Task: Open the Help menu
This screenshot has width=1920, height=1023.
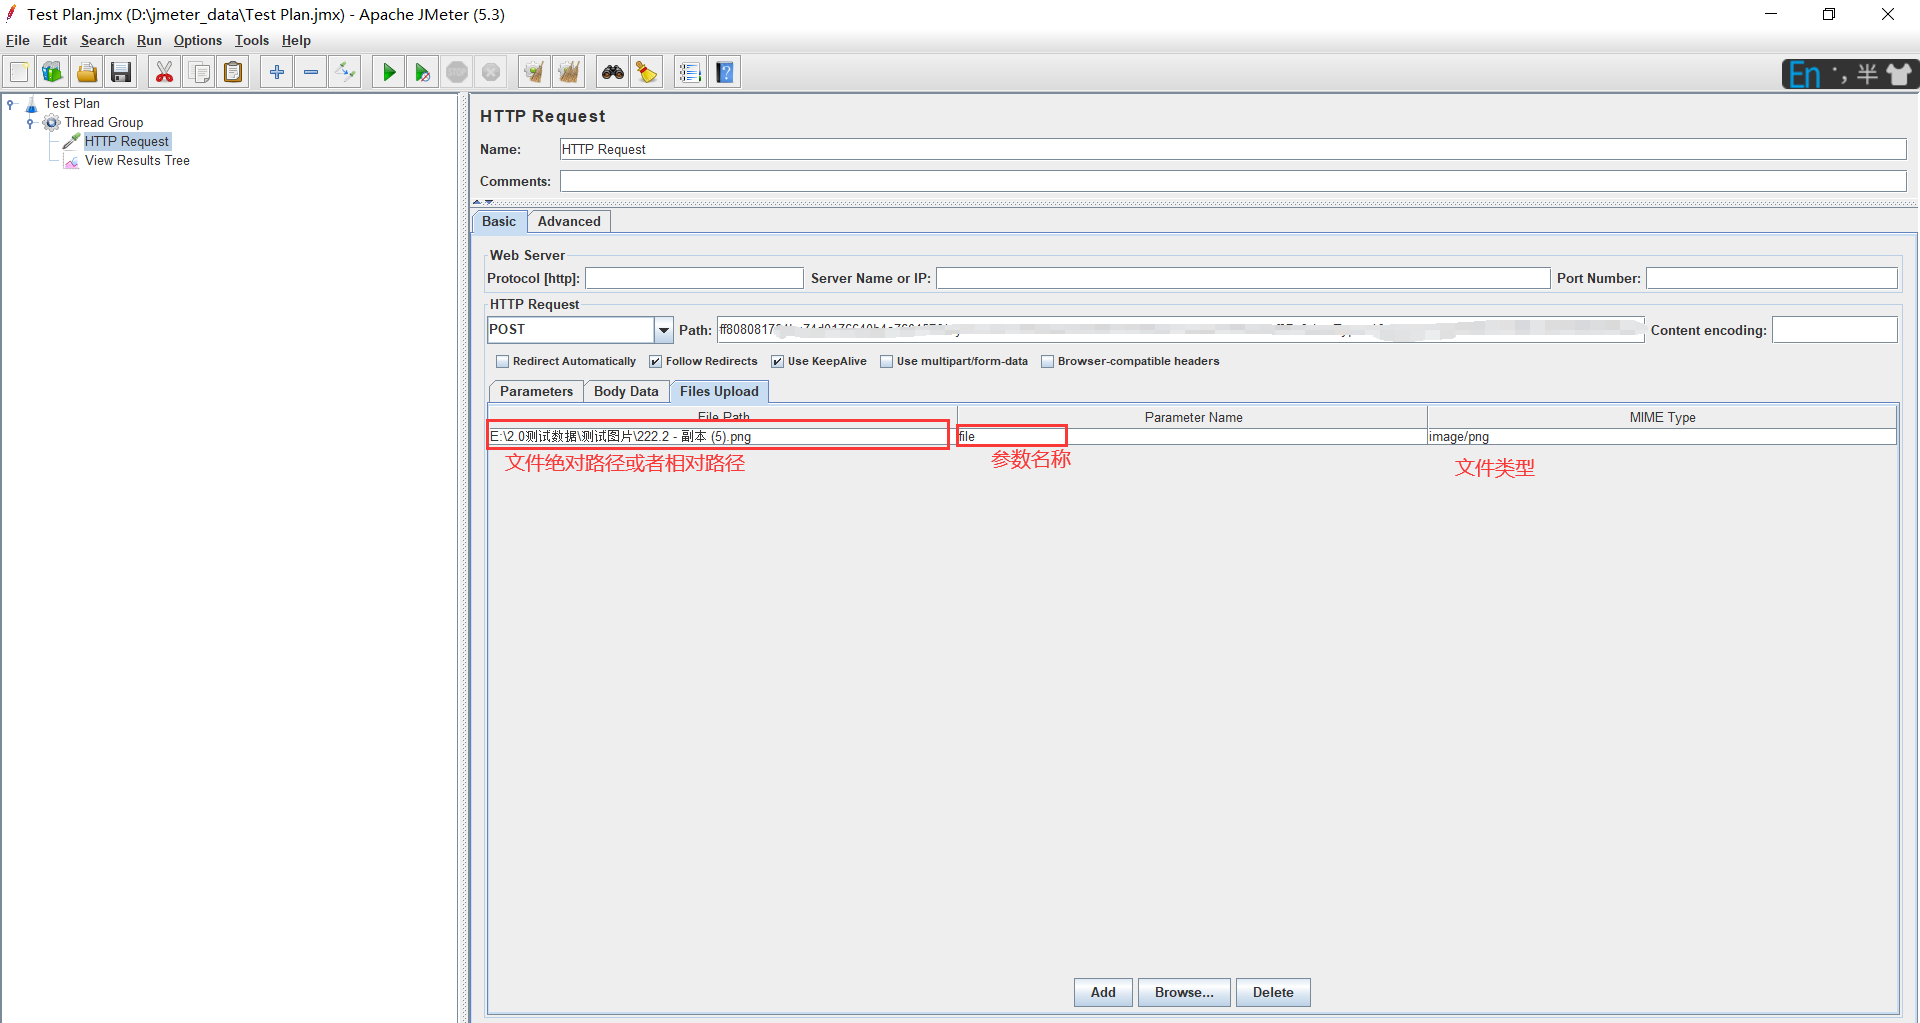Action: pos(296,41)
